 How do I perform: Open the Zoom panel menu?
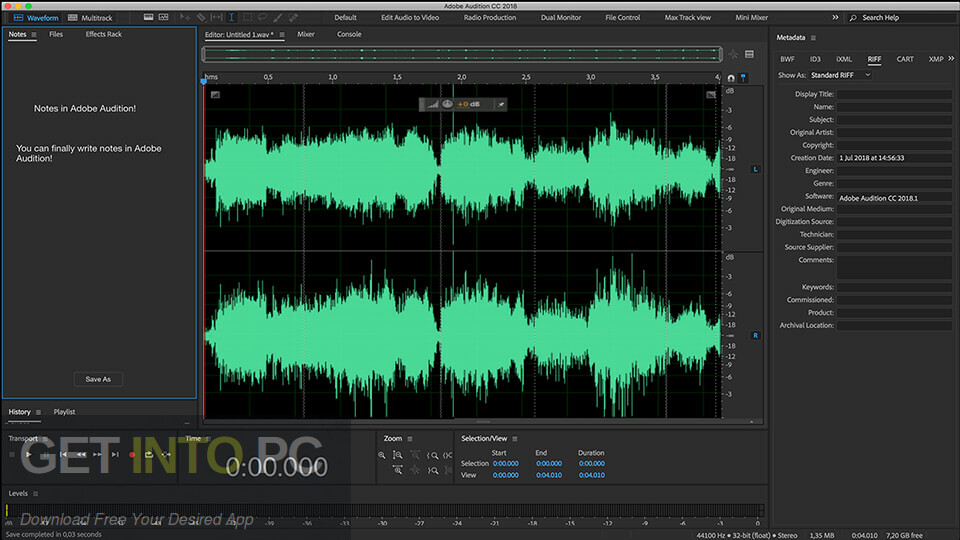(x=410, y=439)
